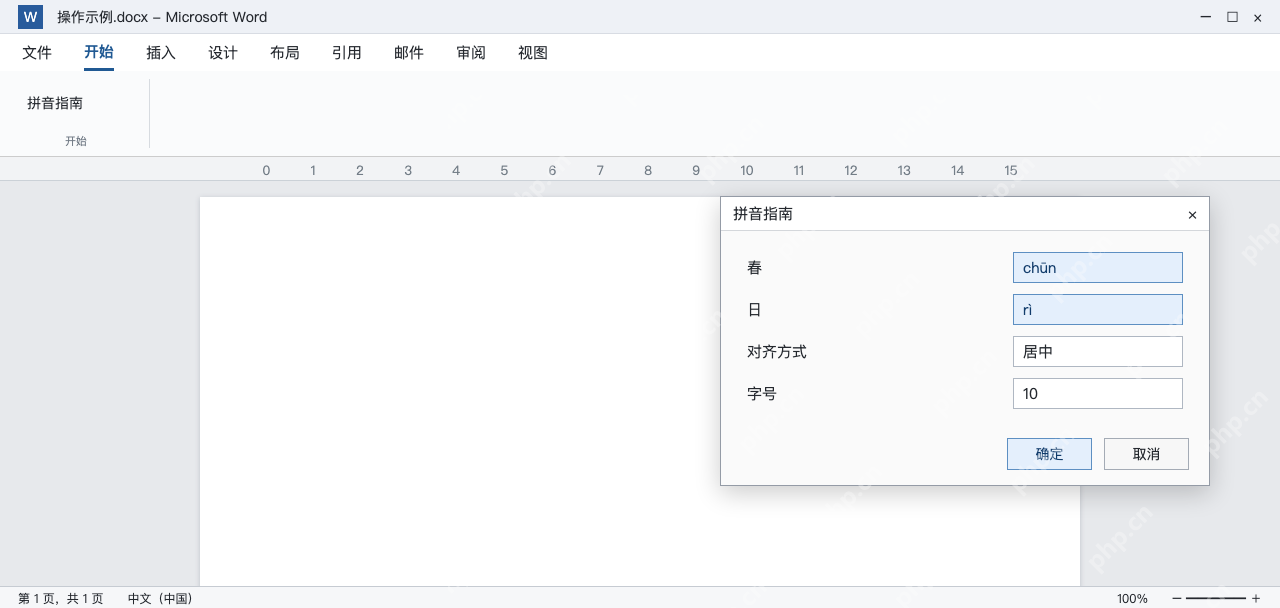Image resolution: width=1280 pixels, height=608 pixels.
Task: Switch to the 开始 ribbon tab
Action: pyautogui.click(x=99, y=53)
